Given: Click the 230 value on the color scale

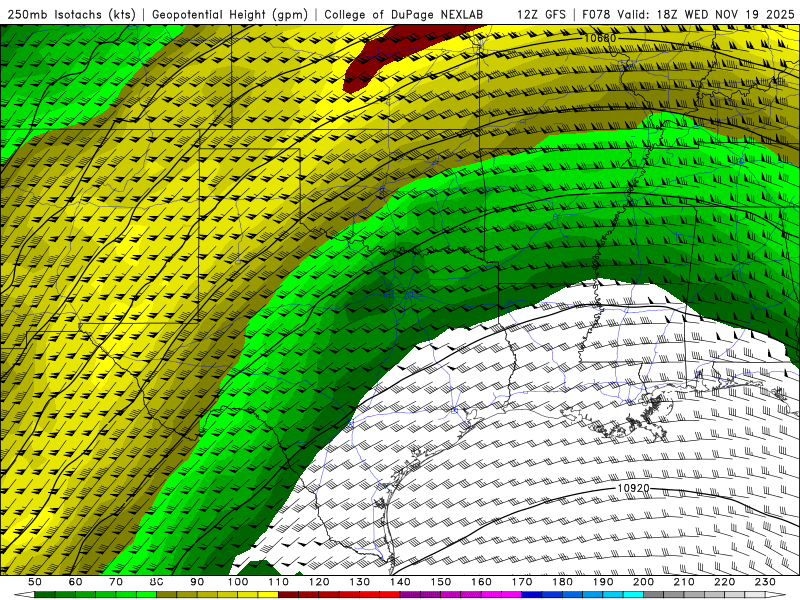Looking at the screenshot, I should click(765, 582).
